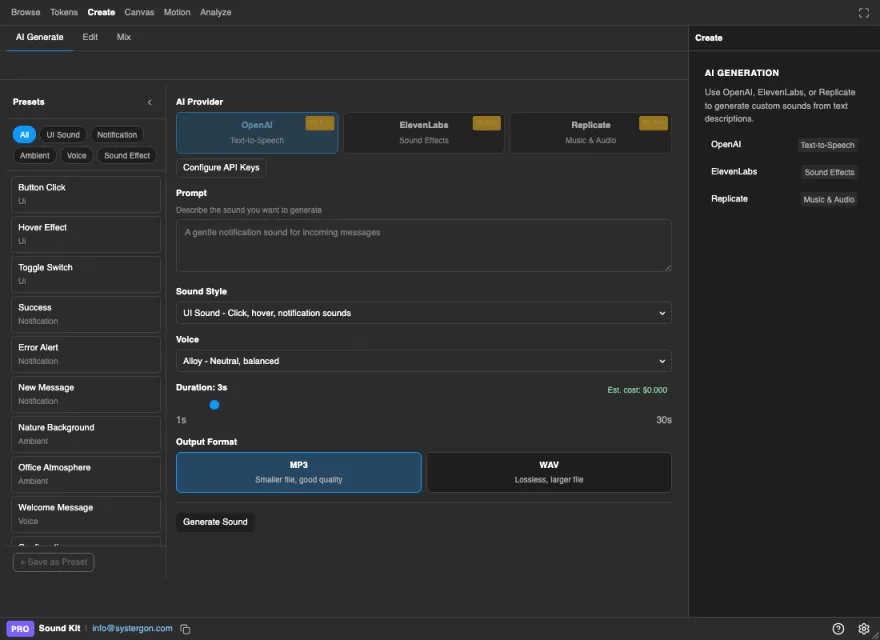Filter presets by Ambient chip
The height and width of the screenshot is (640, 880).
click(35, 156)
